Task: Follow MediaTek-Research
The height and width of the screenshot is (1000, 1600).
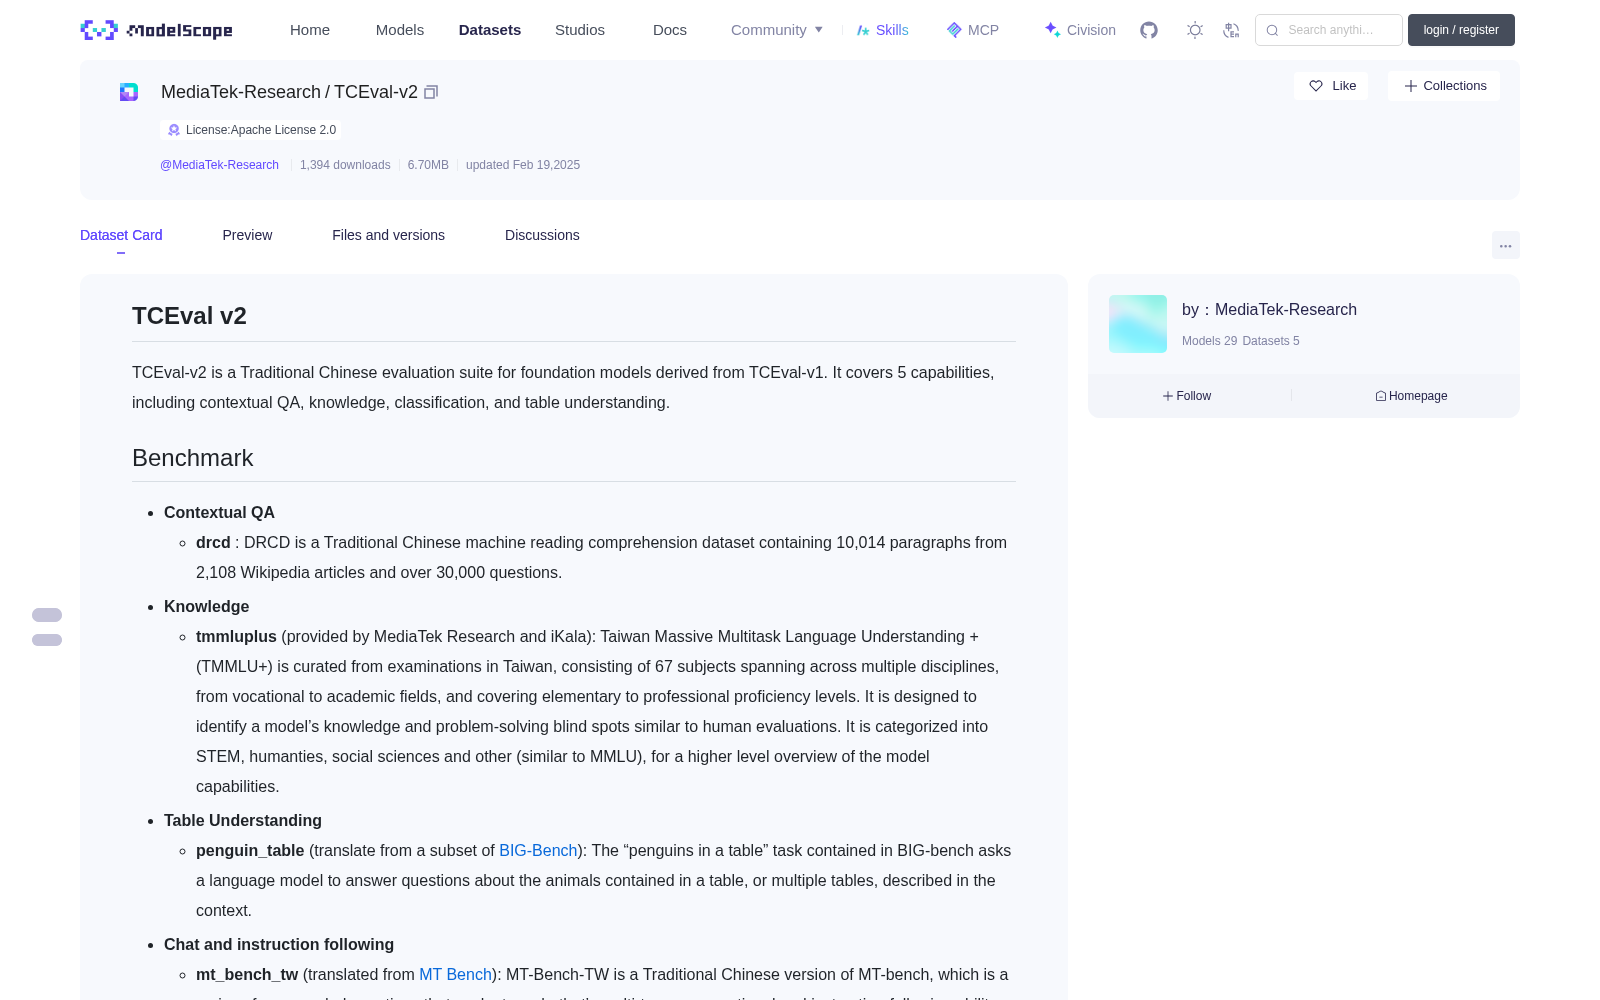Action: pos(1187,396)
